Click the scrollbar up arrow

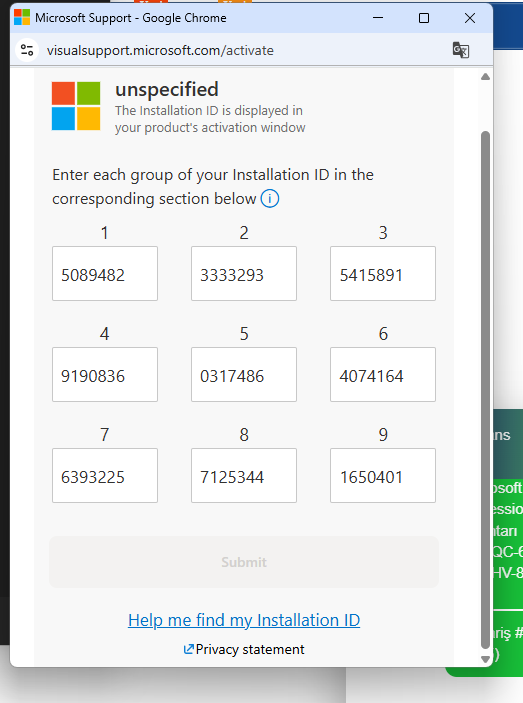(x=485, y=77)
